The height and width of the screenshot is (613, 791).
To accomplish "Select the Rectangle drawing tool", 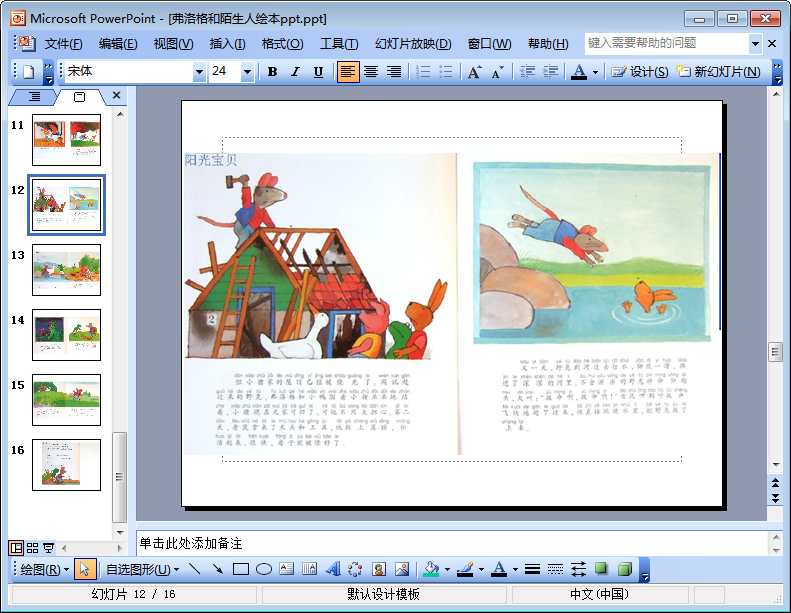I will click(x=241, y=570).
